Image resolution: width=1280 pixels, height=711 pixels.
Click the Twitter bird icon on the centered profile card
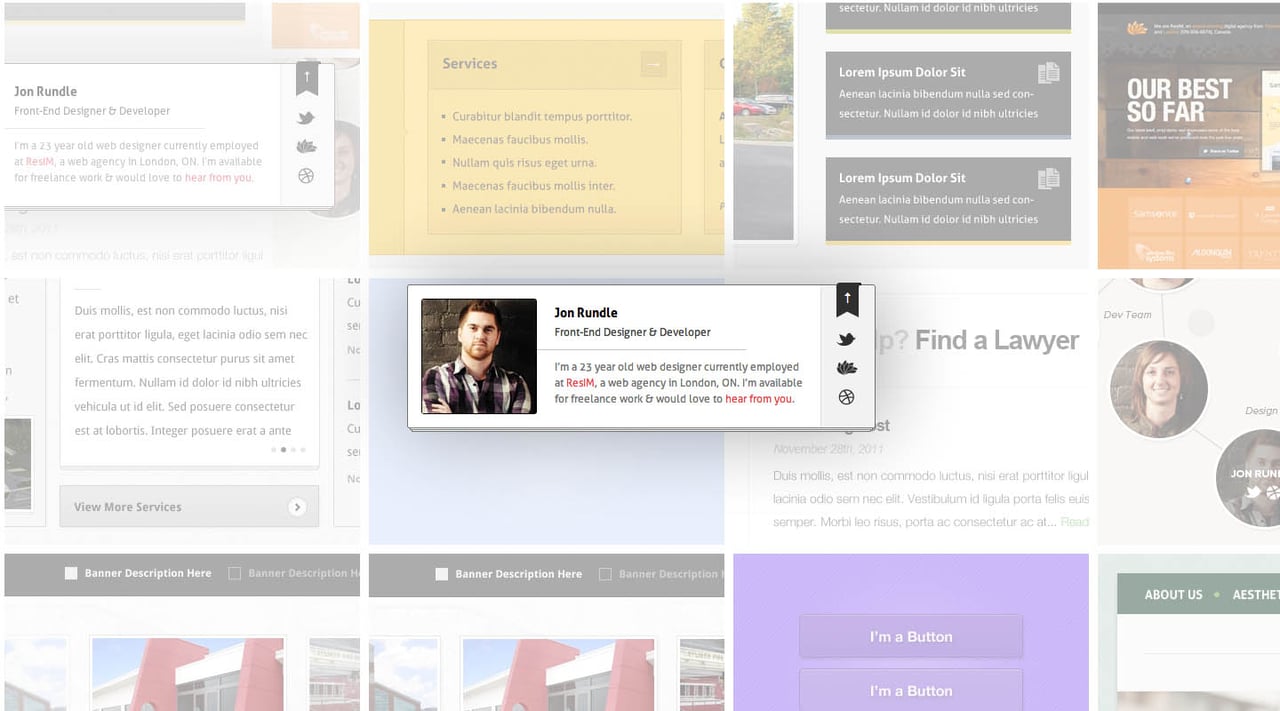pyautogui.click(x=847, y=338)
